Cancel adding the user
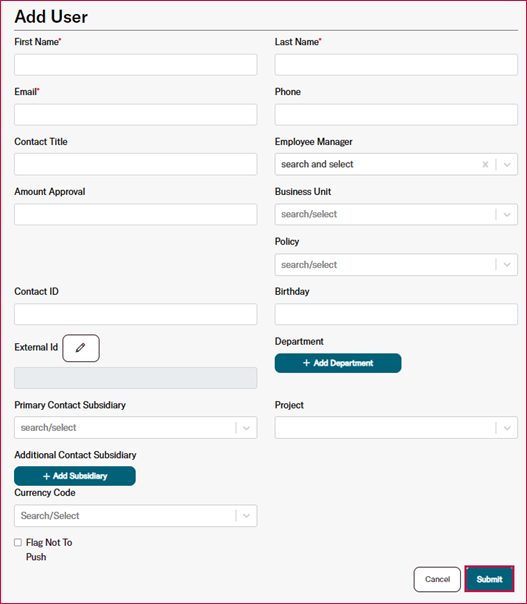527x604 pixels. [x=437, y=579]
